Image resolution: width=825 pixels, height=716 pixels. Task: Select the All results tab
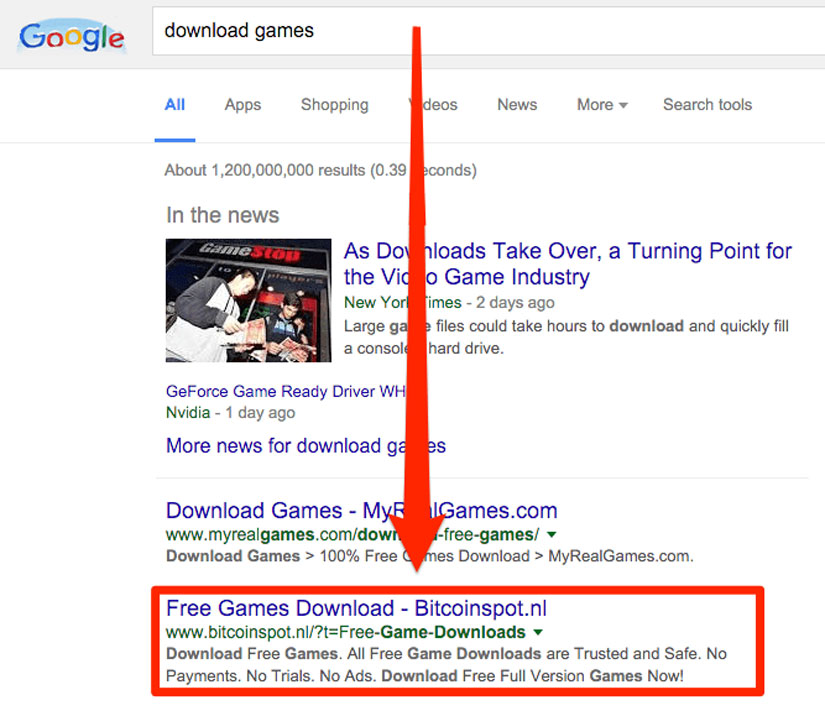175,105
